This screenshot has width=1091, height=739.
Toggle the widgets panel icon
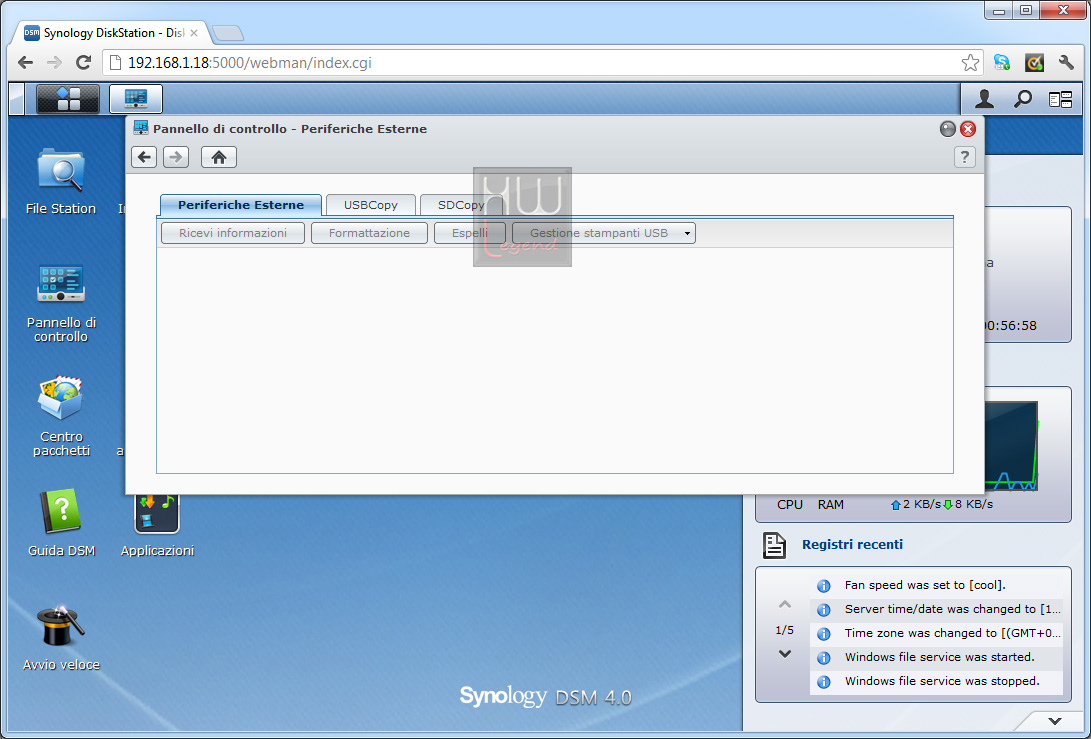[x=1060, y=100]
